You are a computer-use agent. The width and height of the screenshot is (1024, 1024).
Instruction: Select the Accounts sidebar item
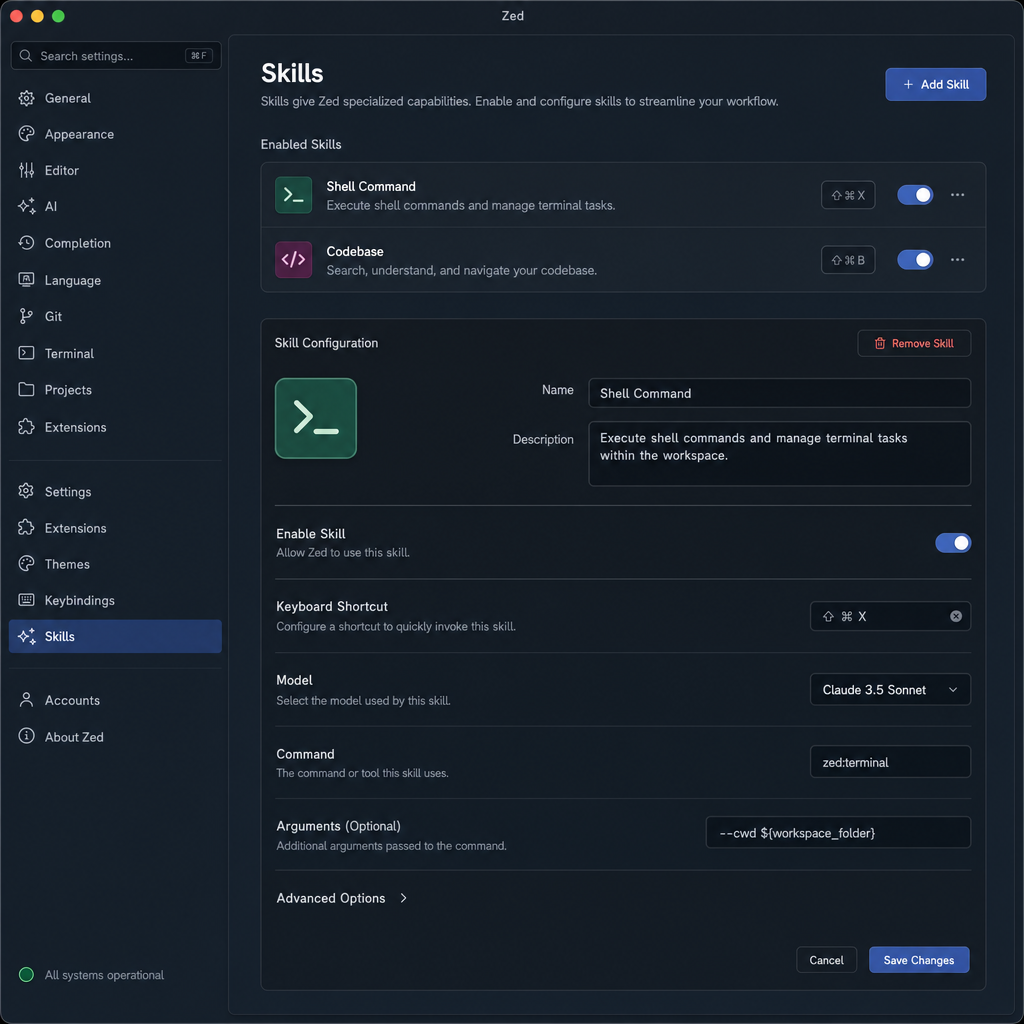click(x=115, y=700)
